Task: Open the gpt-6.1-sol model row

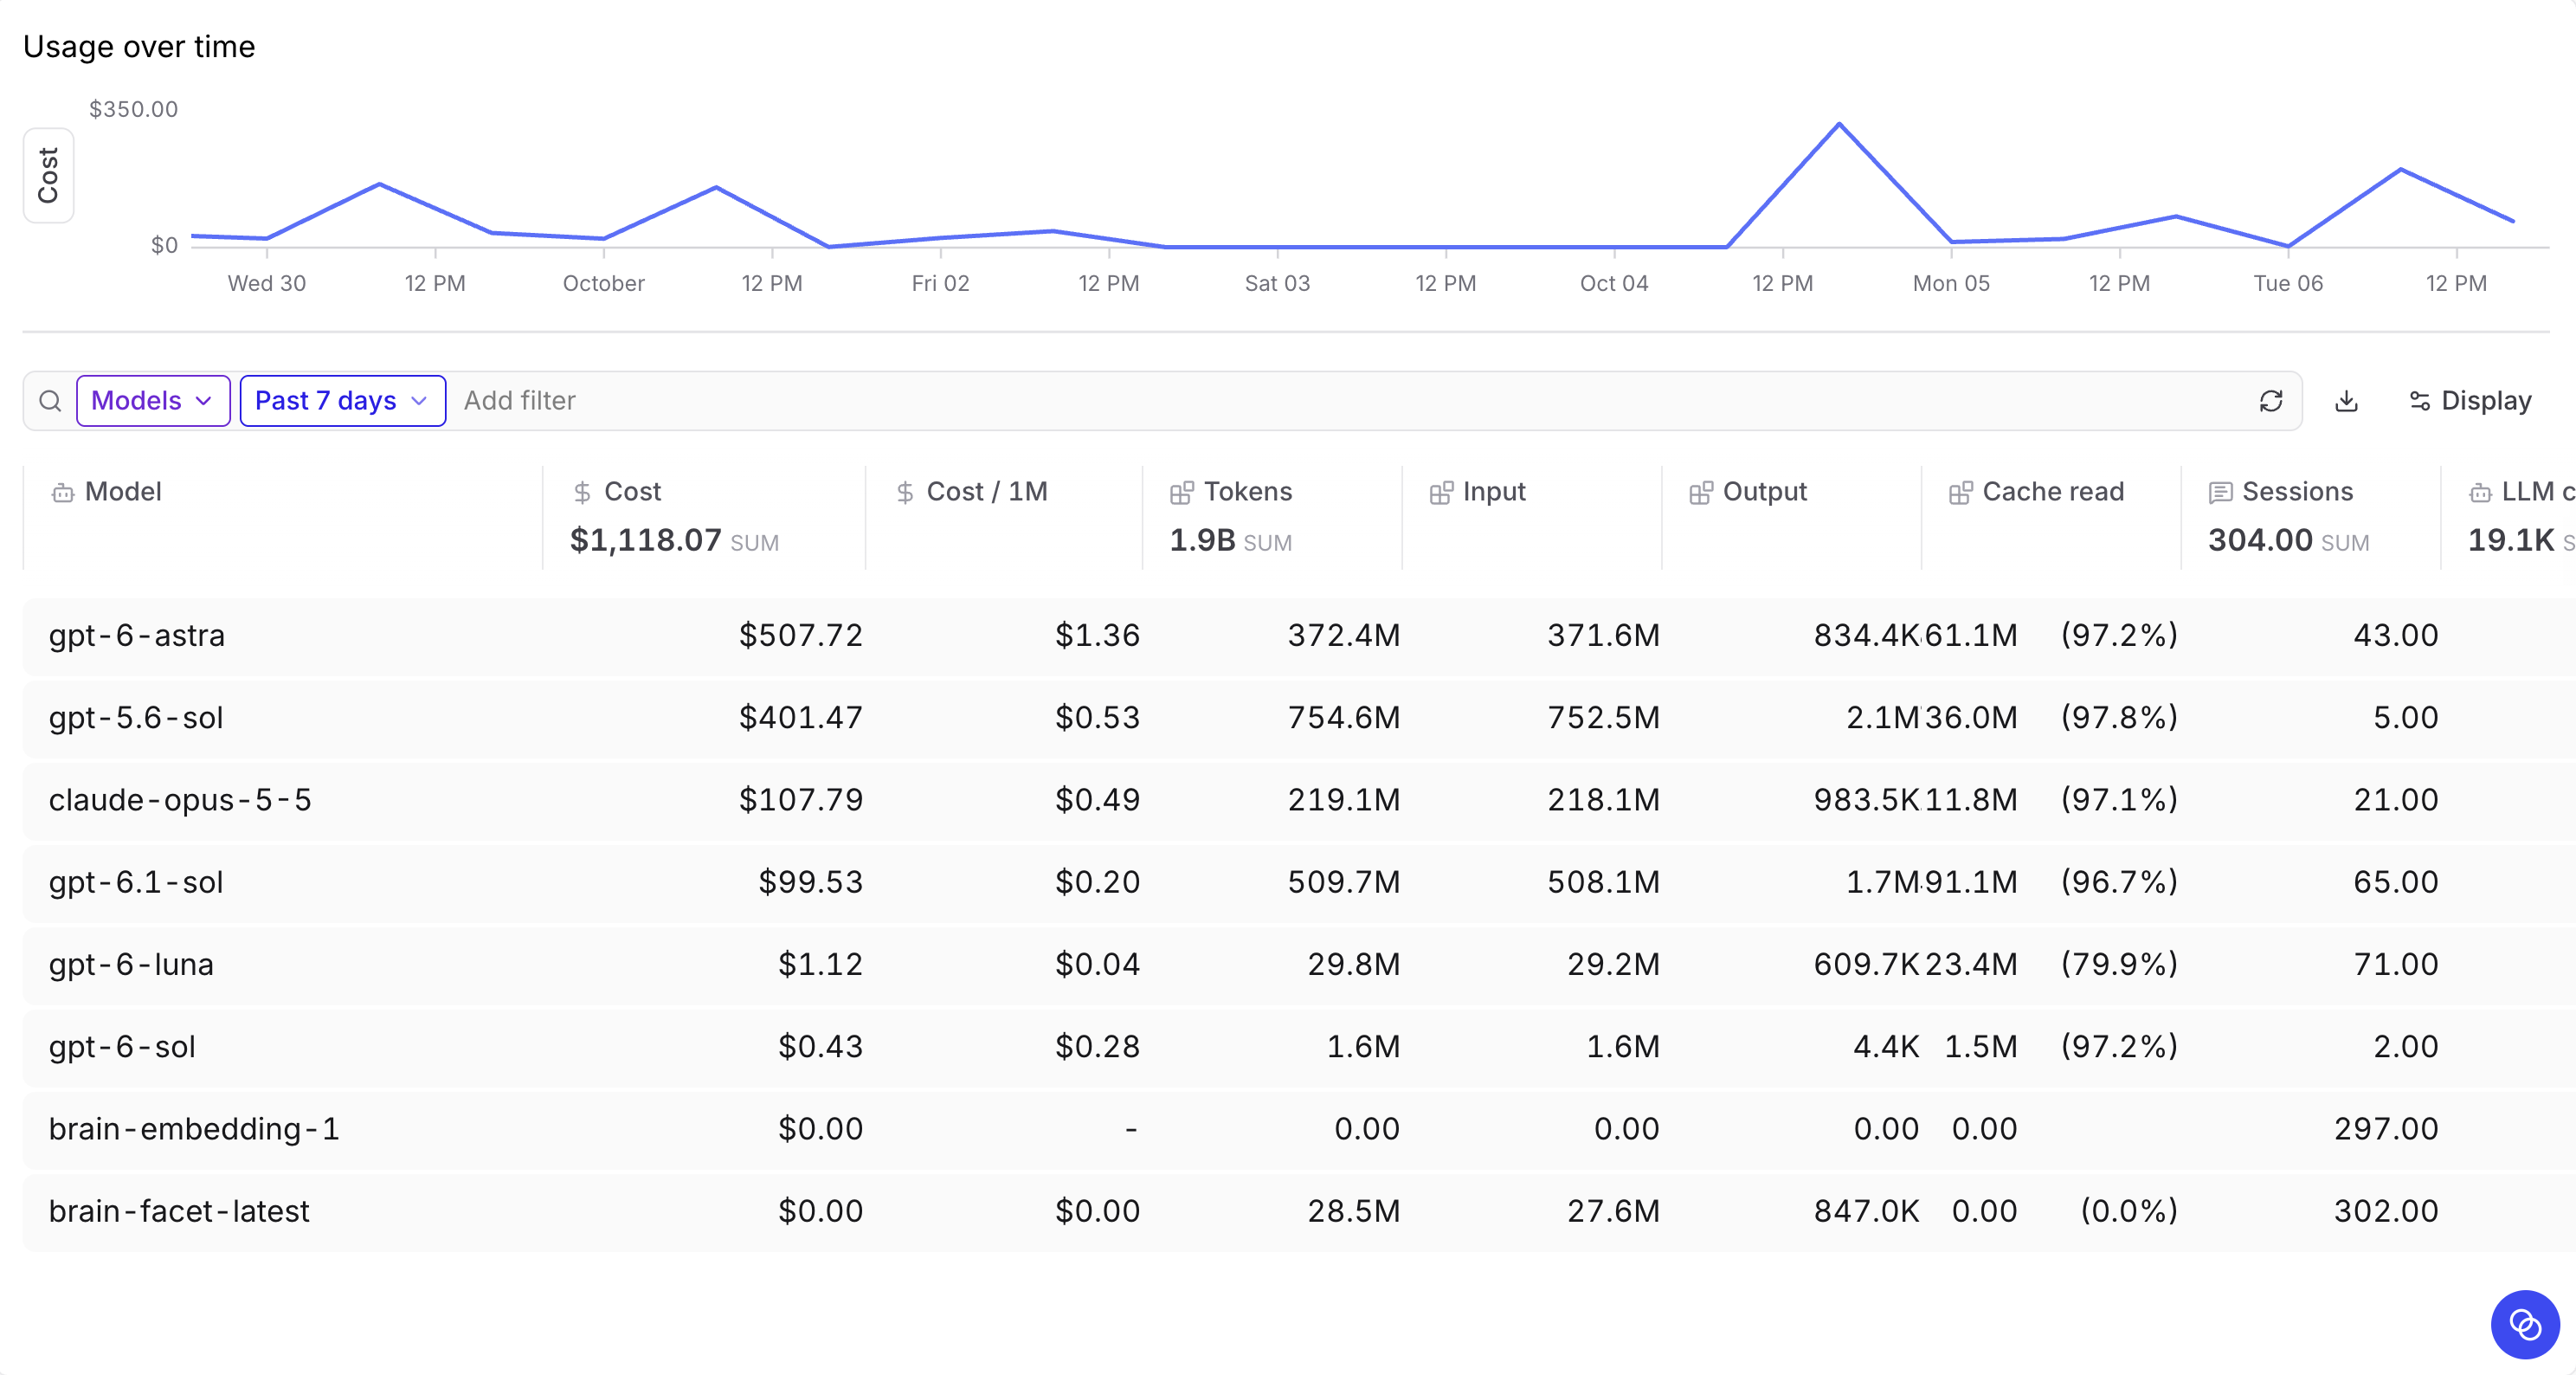Action: (x=1299, y=882)
